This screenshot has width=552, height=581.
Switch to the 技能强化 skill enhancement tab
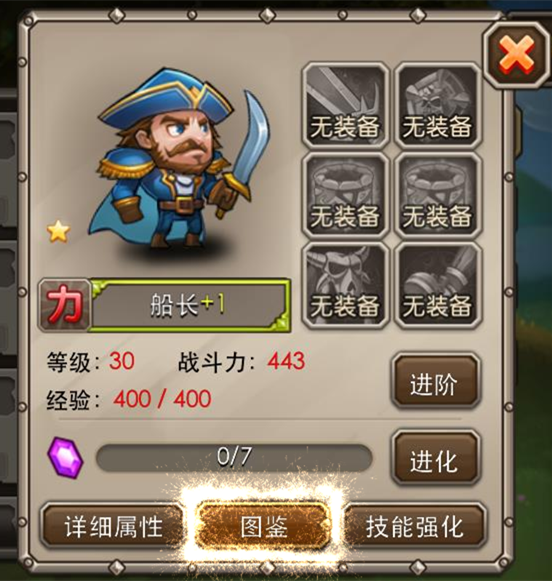tap(415, 526)
